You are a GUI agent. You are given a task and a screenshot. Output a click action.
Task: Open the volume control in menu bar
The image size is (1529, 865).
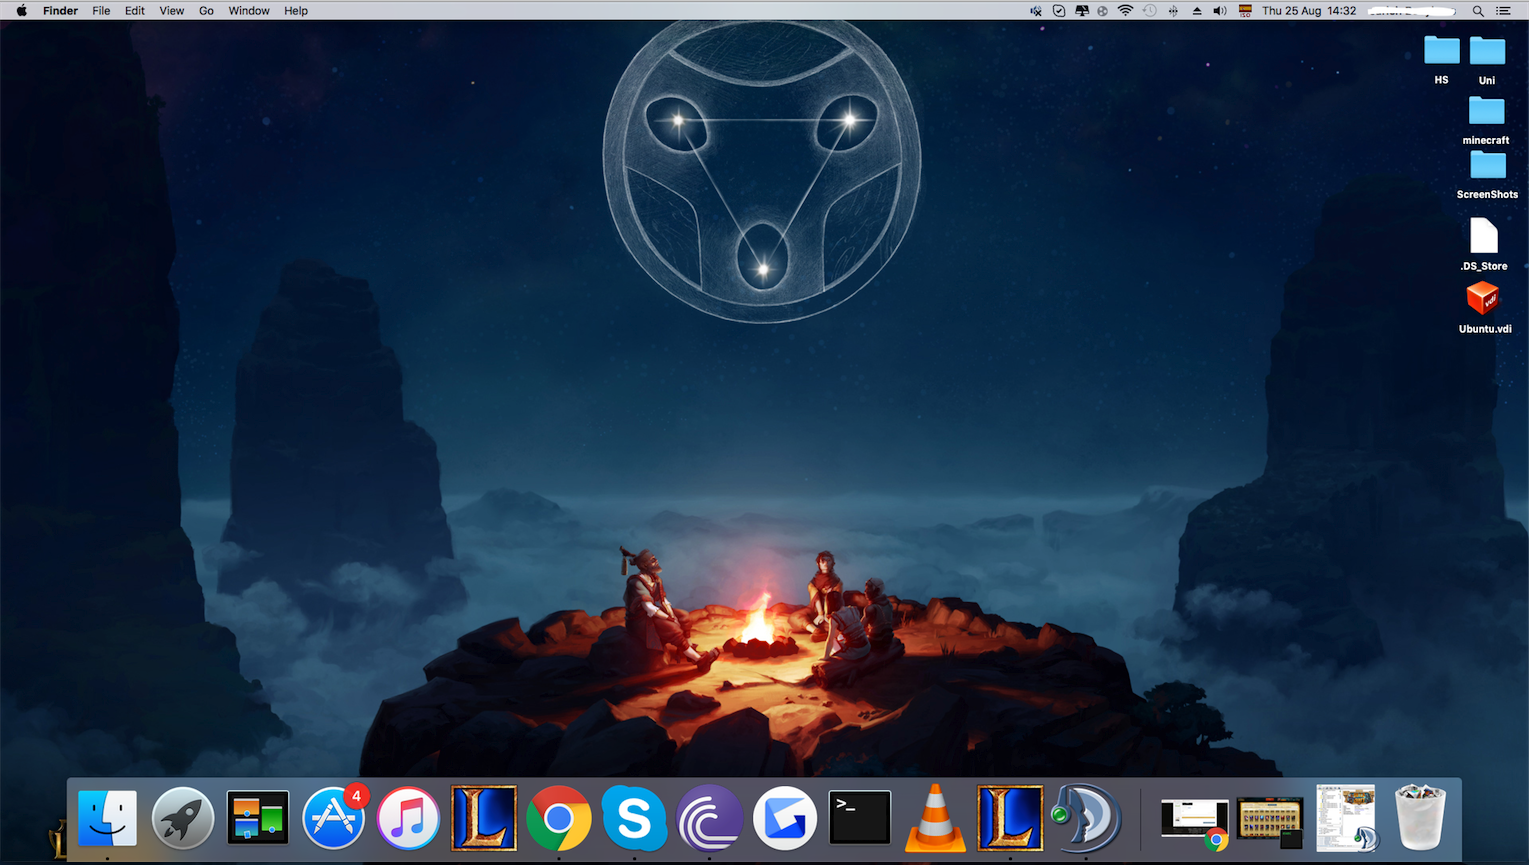click(x=1220, y=11)
